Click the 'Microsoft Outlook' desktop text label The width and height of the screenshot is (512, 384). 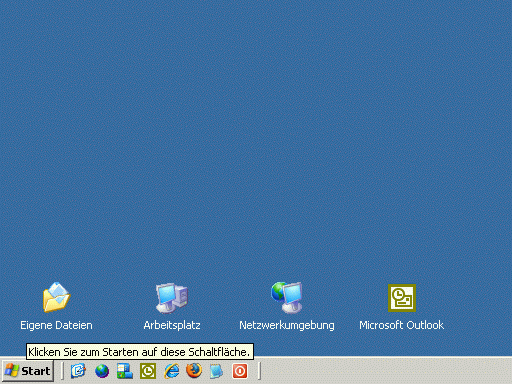(402, 325)
